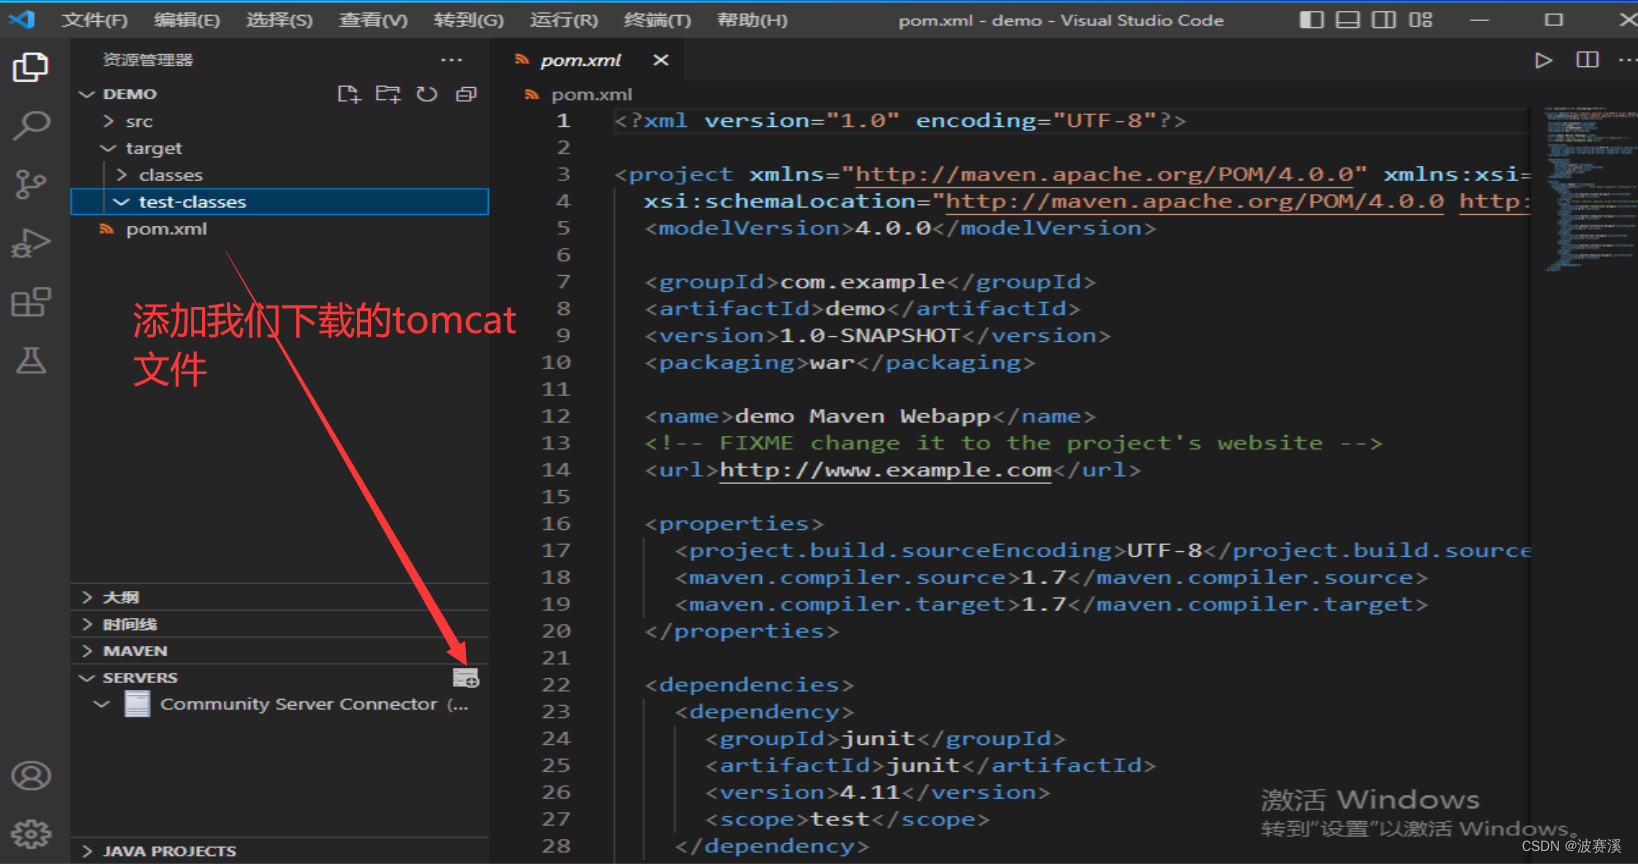The image size is (1638, 864).
Task: Close the pom.xml editor tab
Action: click(x=661, y=60)
